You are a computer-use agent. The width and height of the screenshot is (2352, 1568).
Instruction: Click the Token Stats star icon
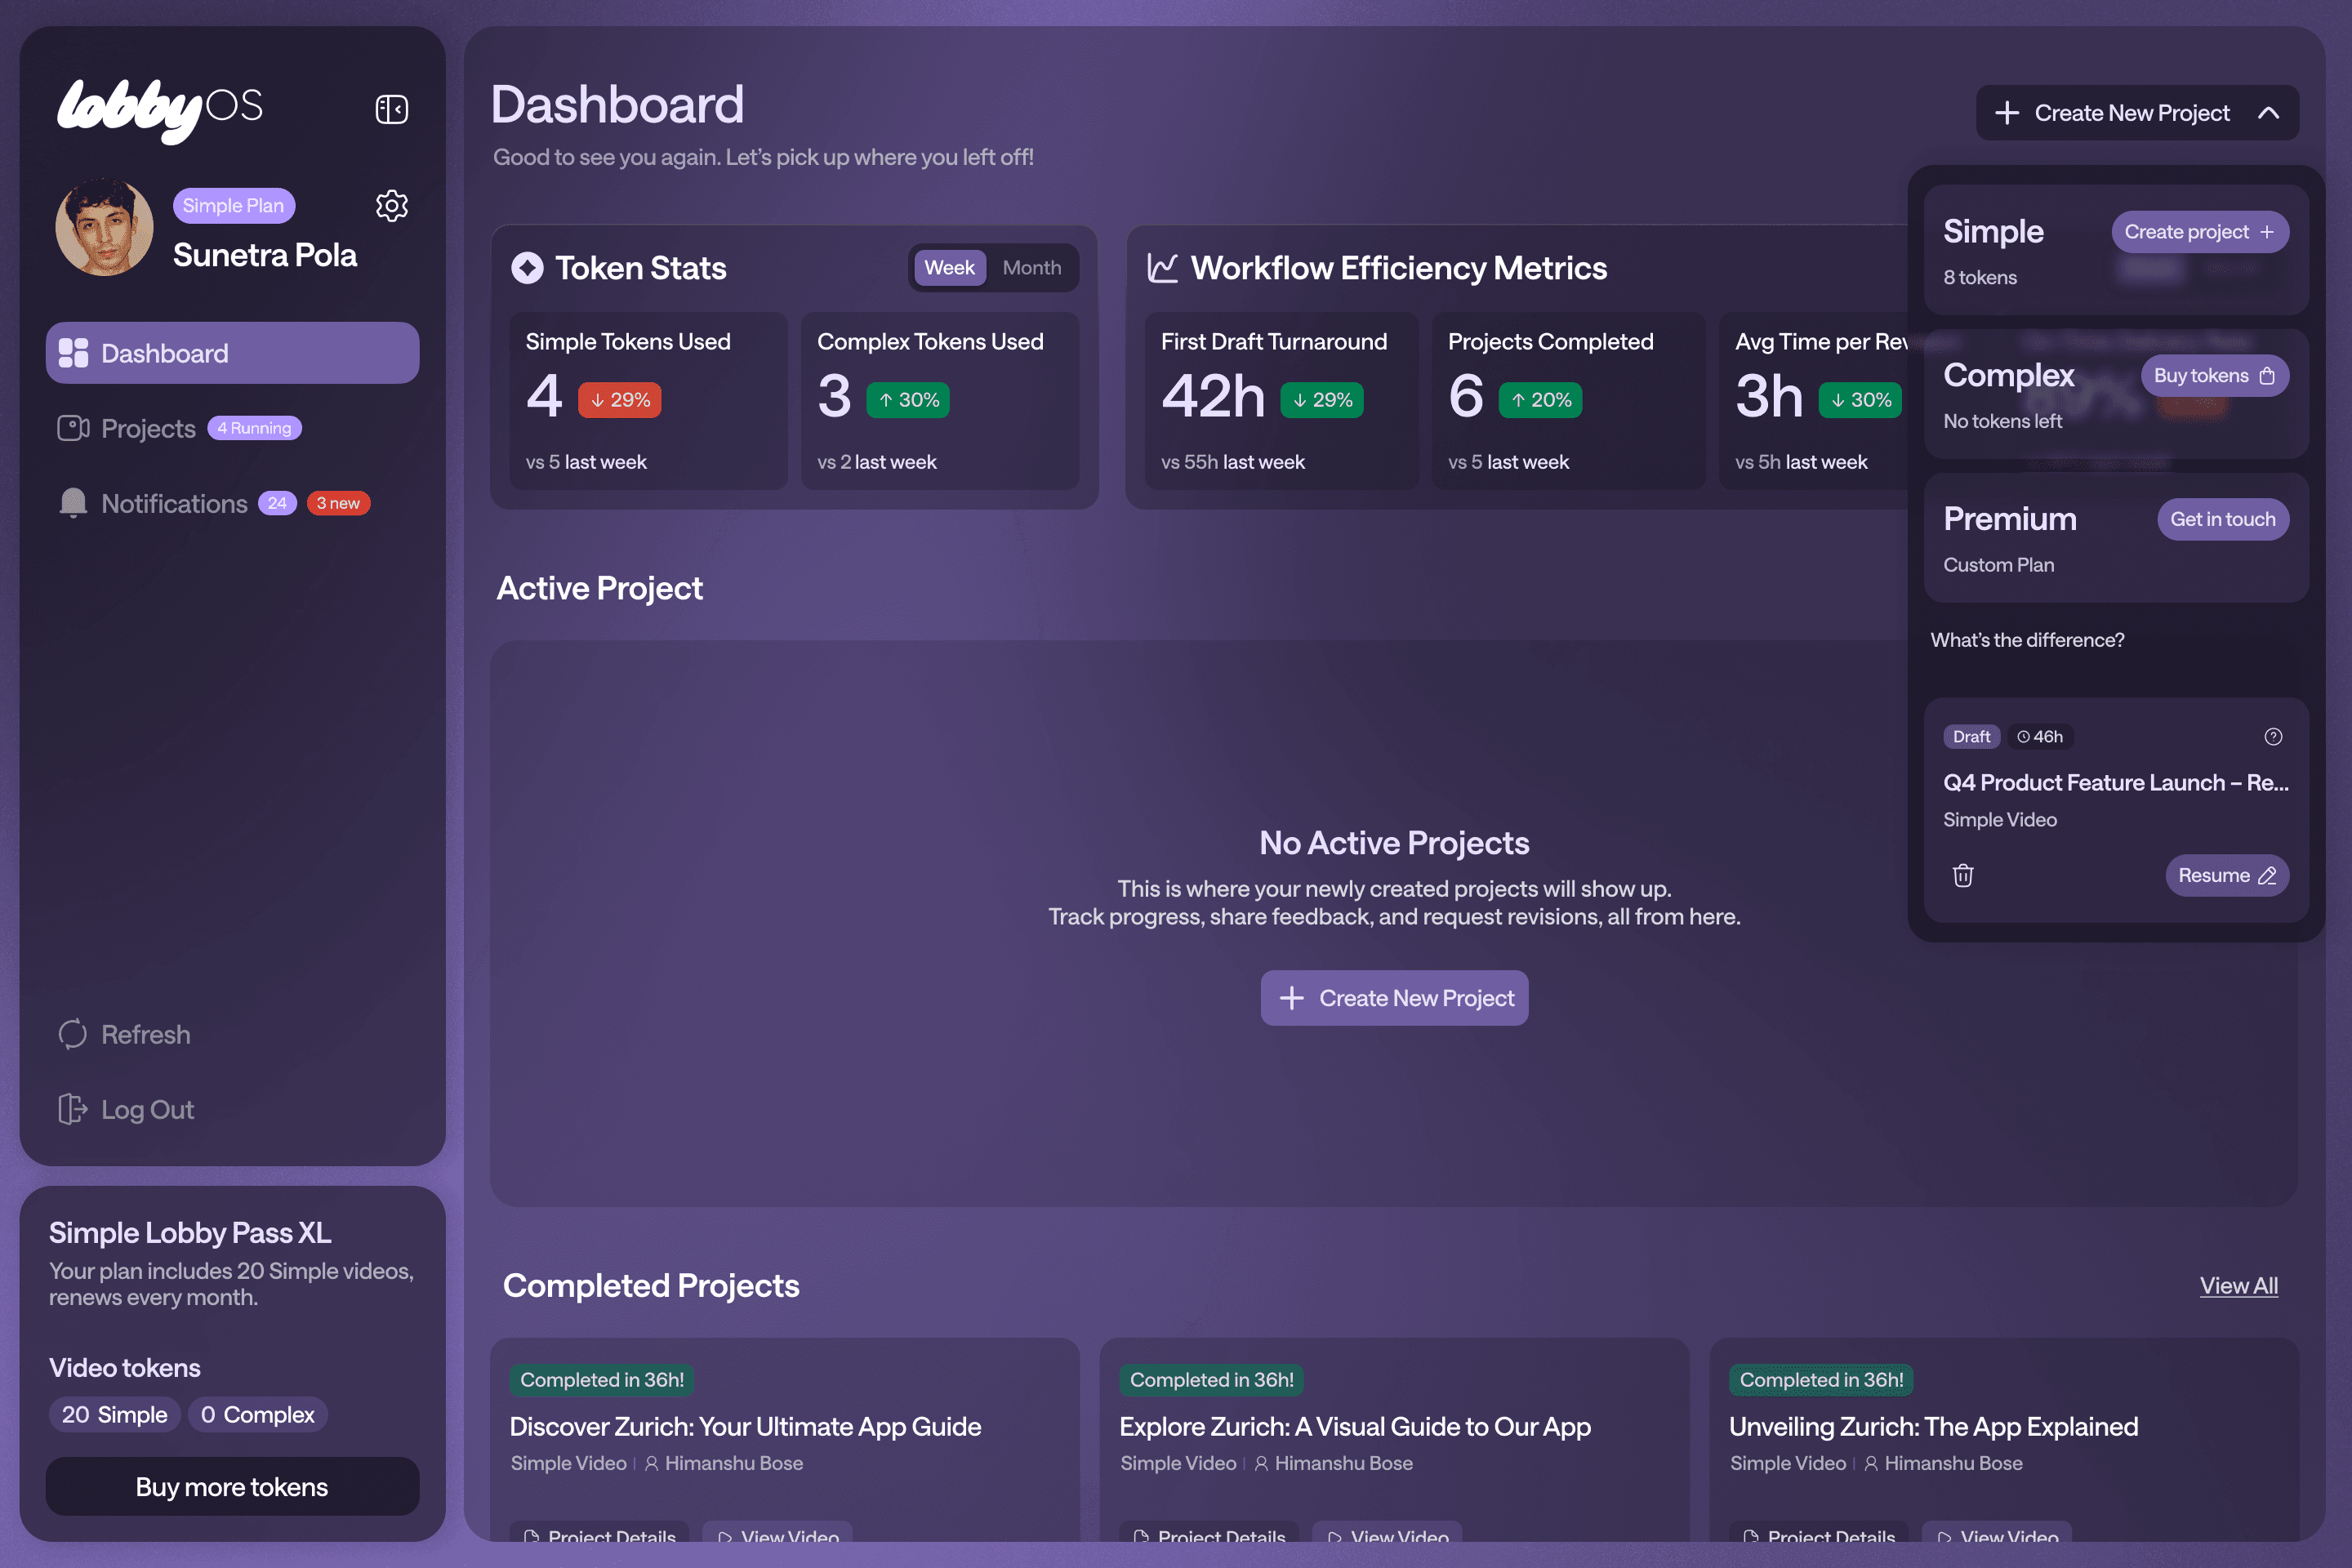click(x=527, y=268)
